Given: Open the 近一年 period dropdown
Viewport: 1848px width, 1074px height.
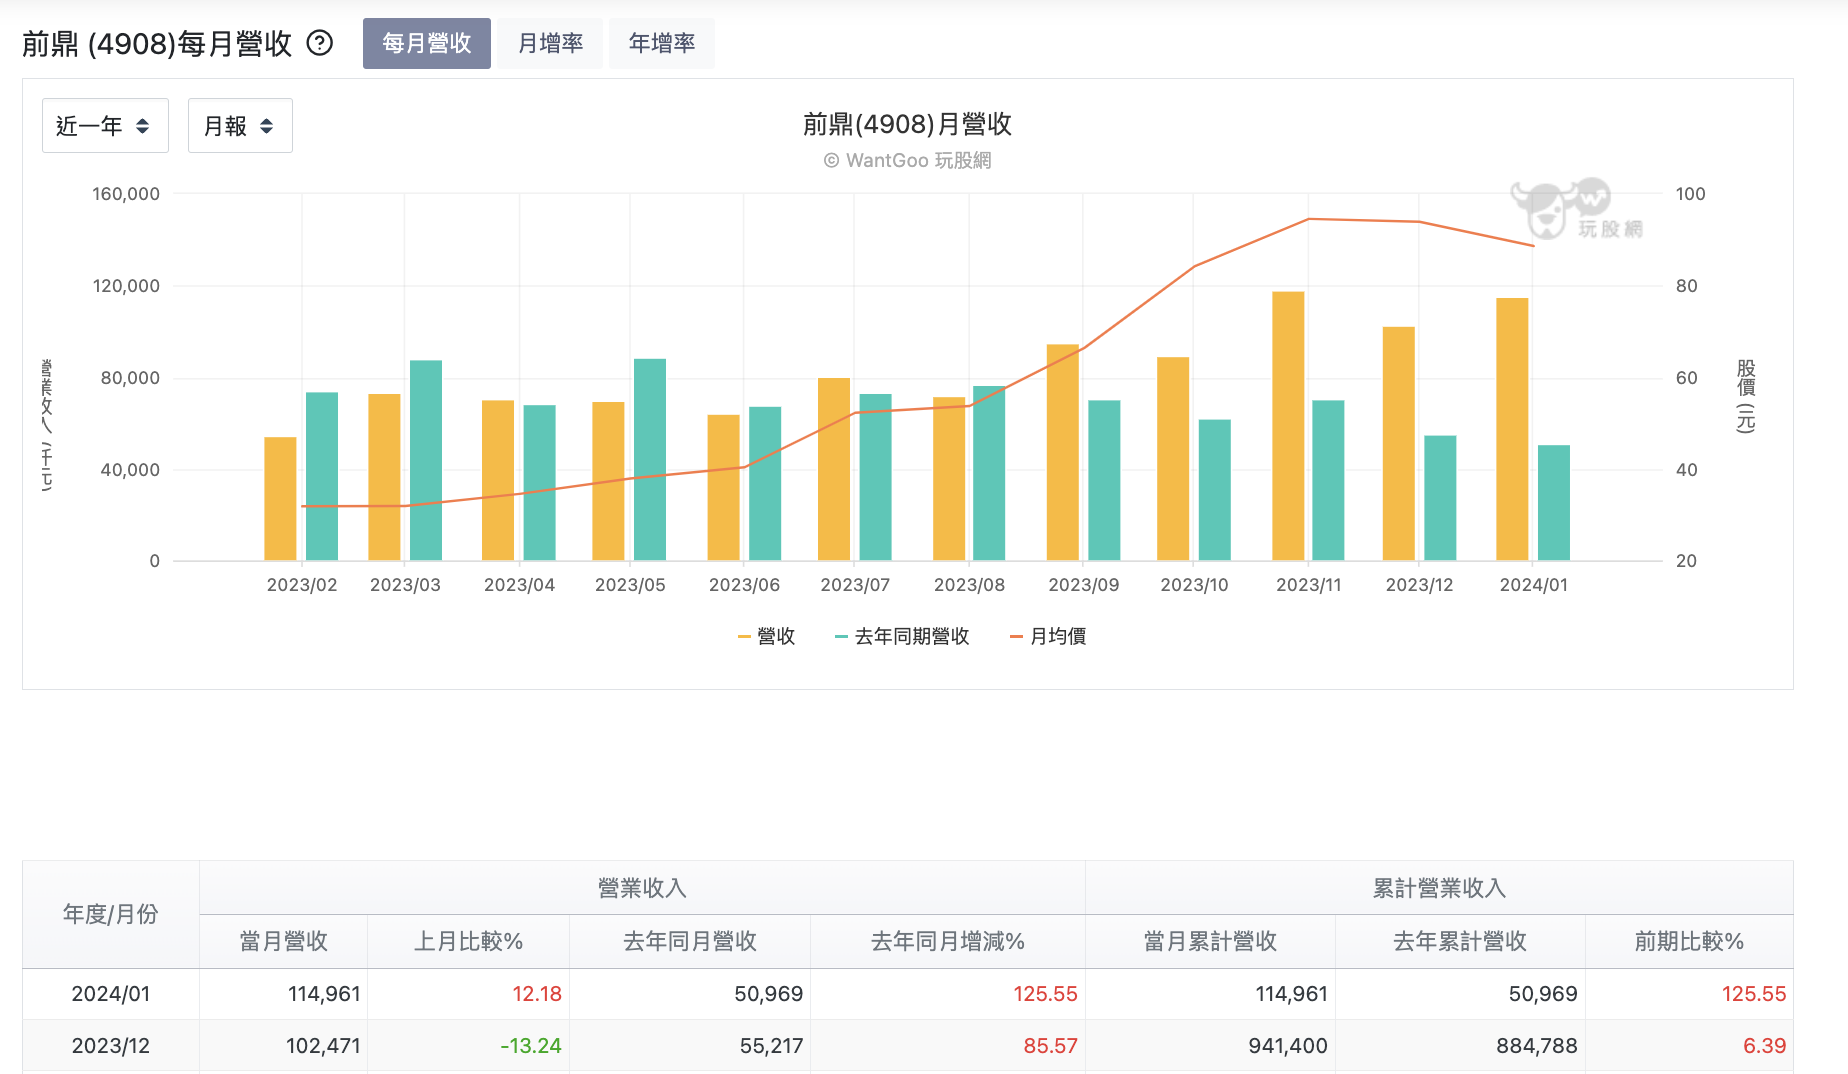Looking at the screenshot, I should 105,126.
